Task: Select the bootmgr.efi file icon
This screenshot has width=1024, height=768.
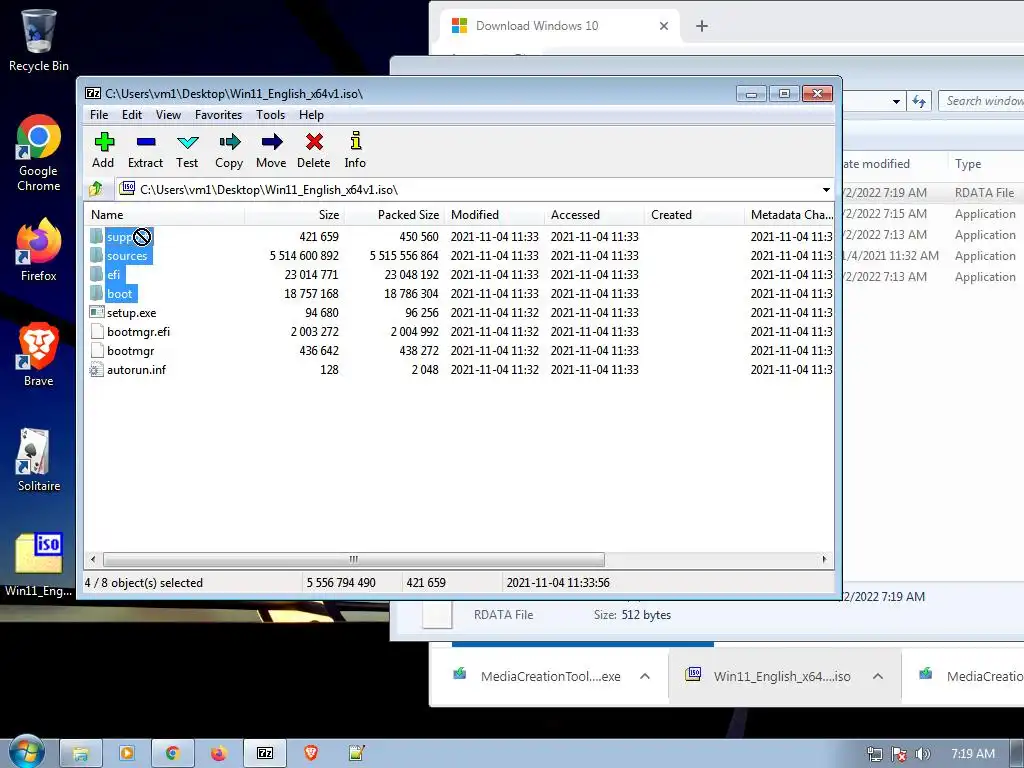Action: tap(97, 331)
